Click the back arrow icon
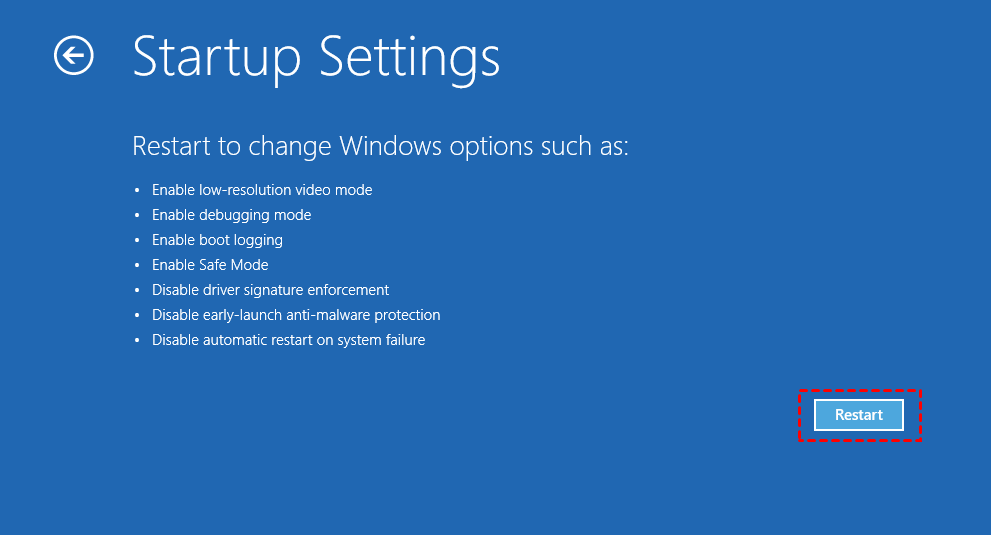The width and height of the screenshot is (991, 535). (73, 56)
